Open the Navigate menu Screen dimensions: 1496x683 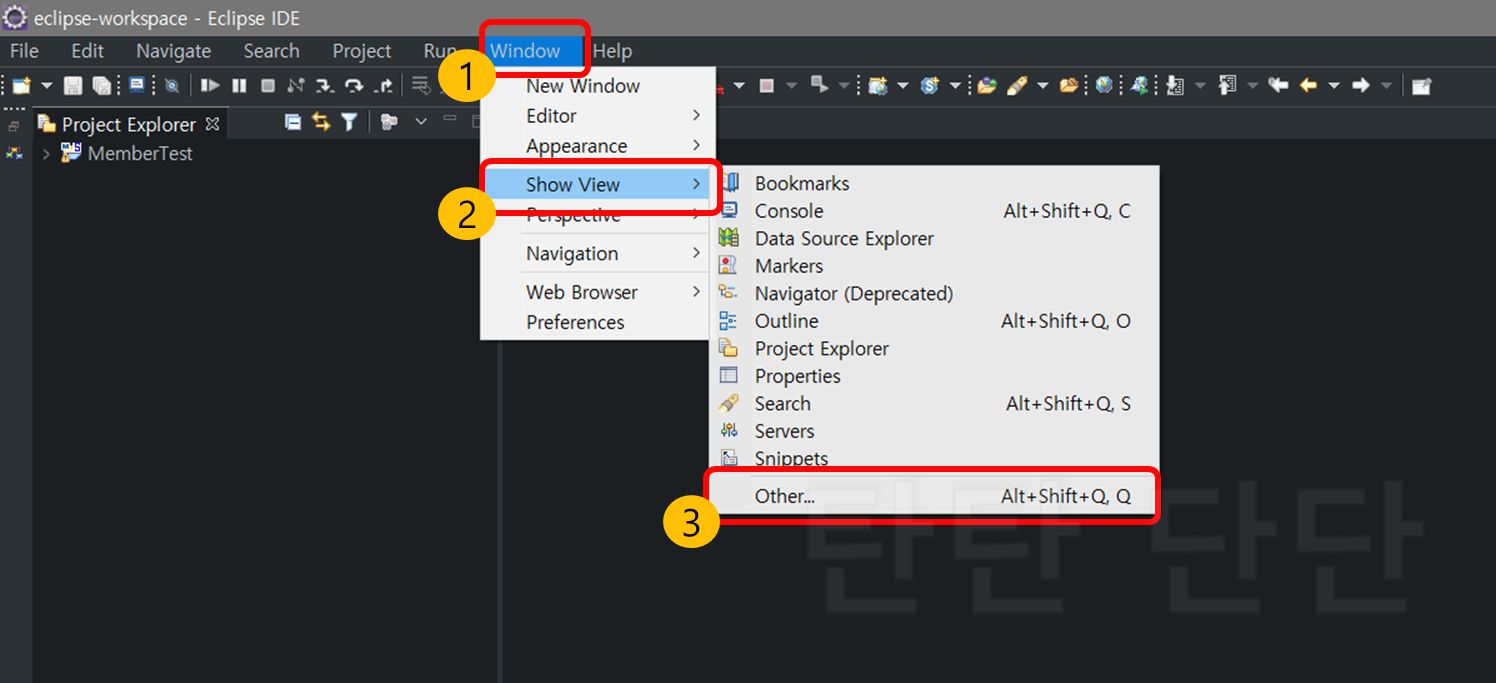(x=174, y=51)
